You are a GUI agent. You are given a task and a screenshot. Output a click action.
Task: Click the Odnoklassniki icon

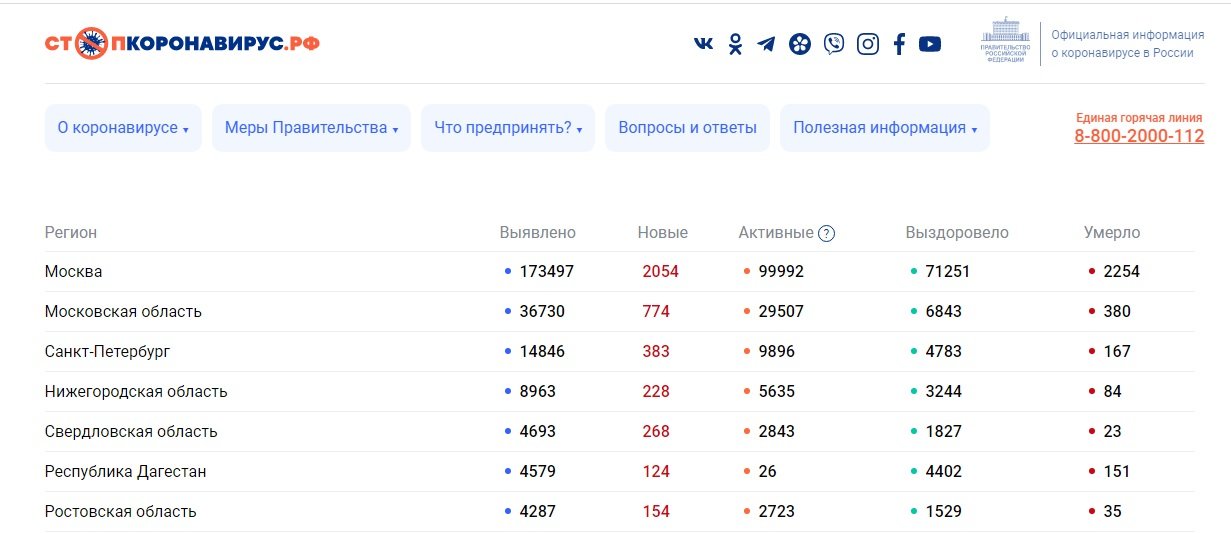[735, 44]
